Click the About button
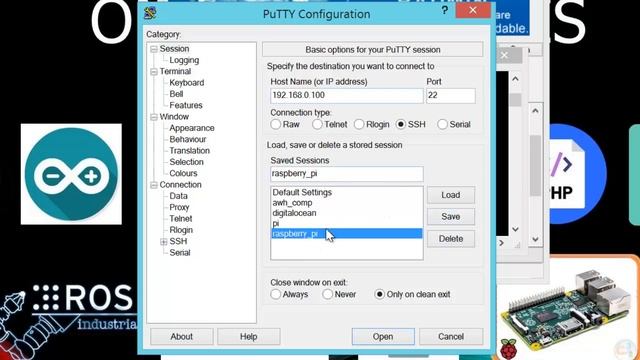 tap(182, 337)
